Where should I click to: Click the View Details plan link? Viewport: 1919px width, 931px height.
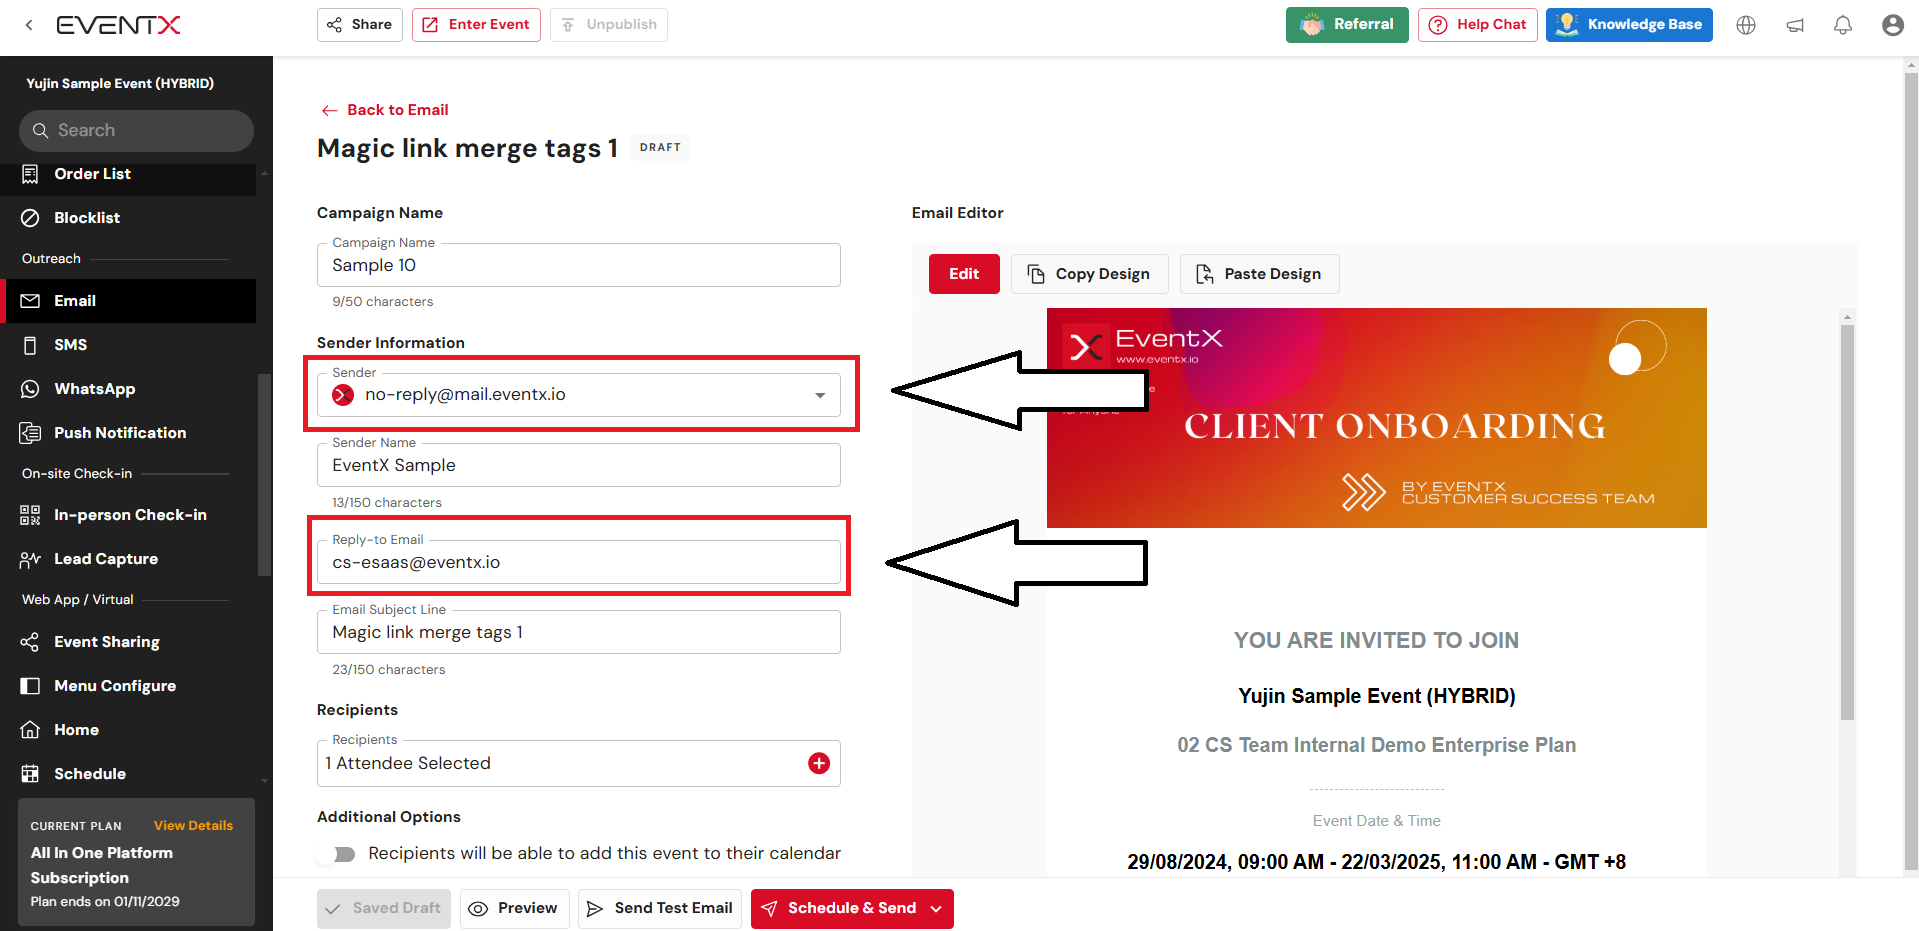(193, 826)
